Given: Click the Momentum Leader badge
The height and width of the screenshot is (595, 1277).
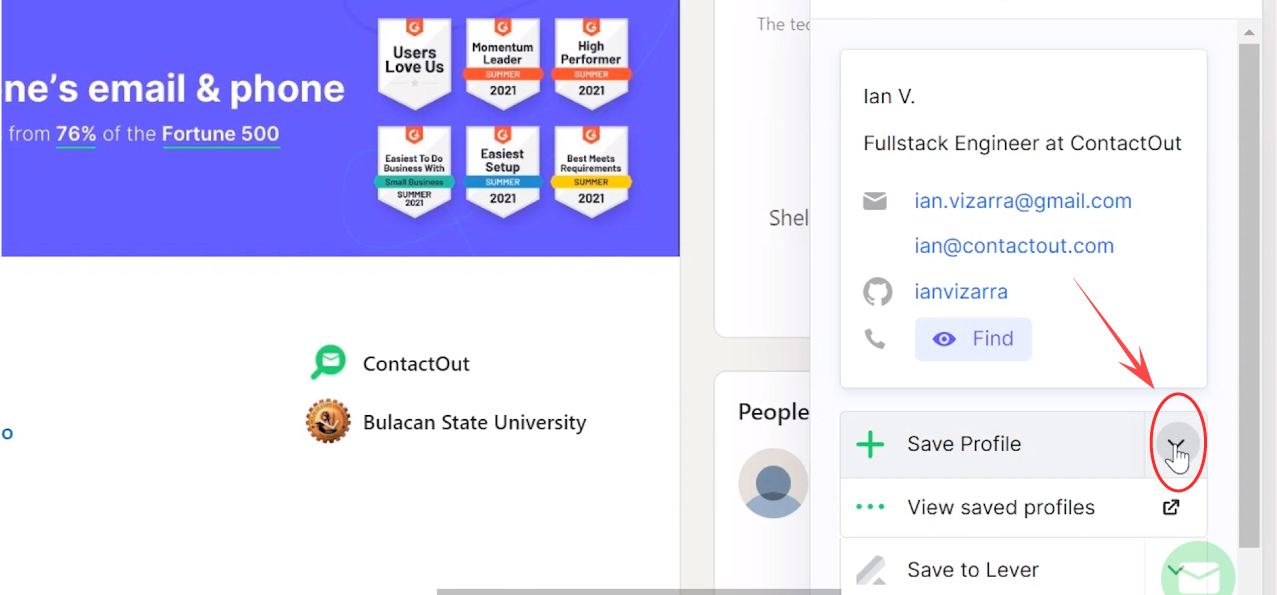Looking at the screenshot, I should pyautogui.click(x=503, y=64).
